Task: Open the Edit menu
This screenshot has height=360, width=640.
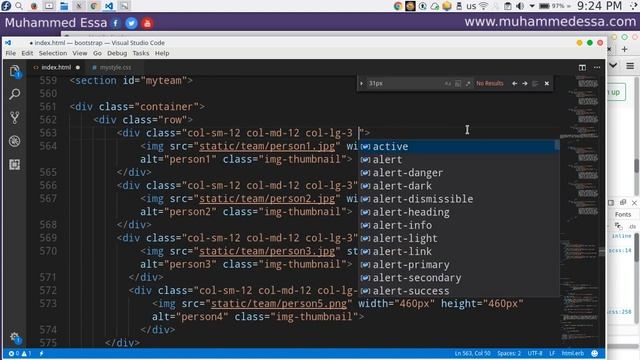Action: point(27,53)
